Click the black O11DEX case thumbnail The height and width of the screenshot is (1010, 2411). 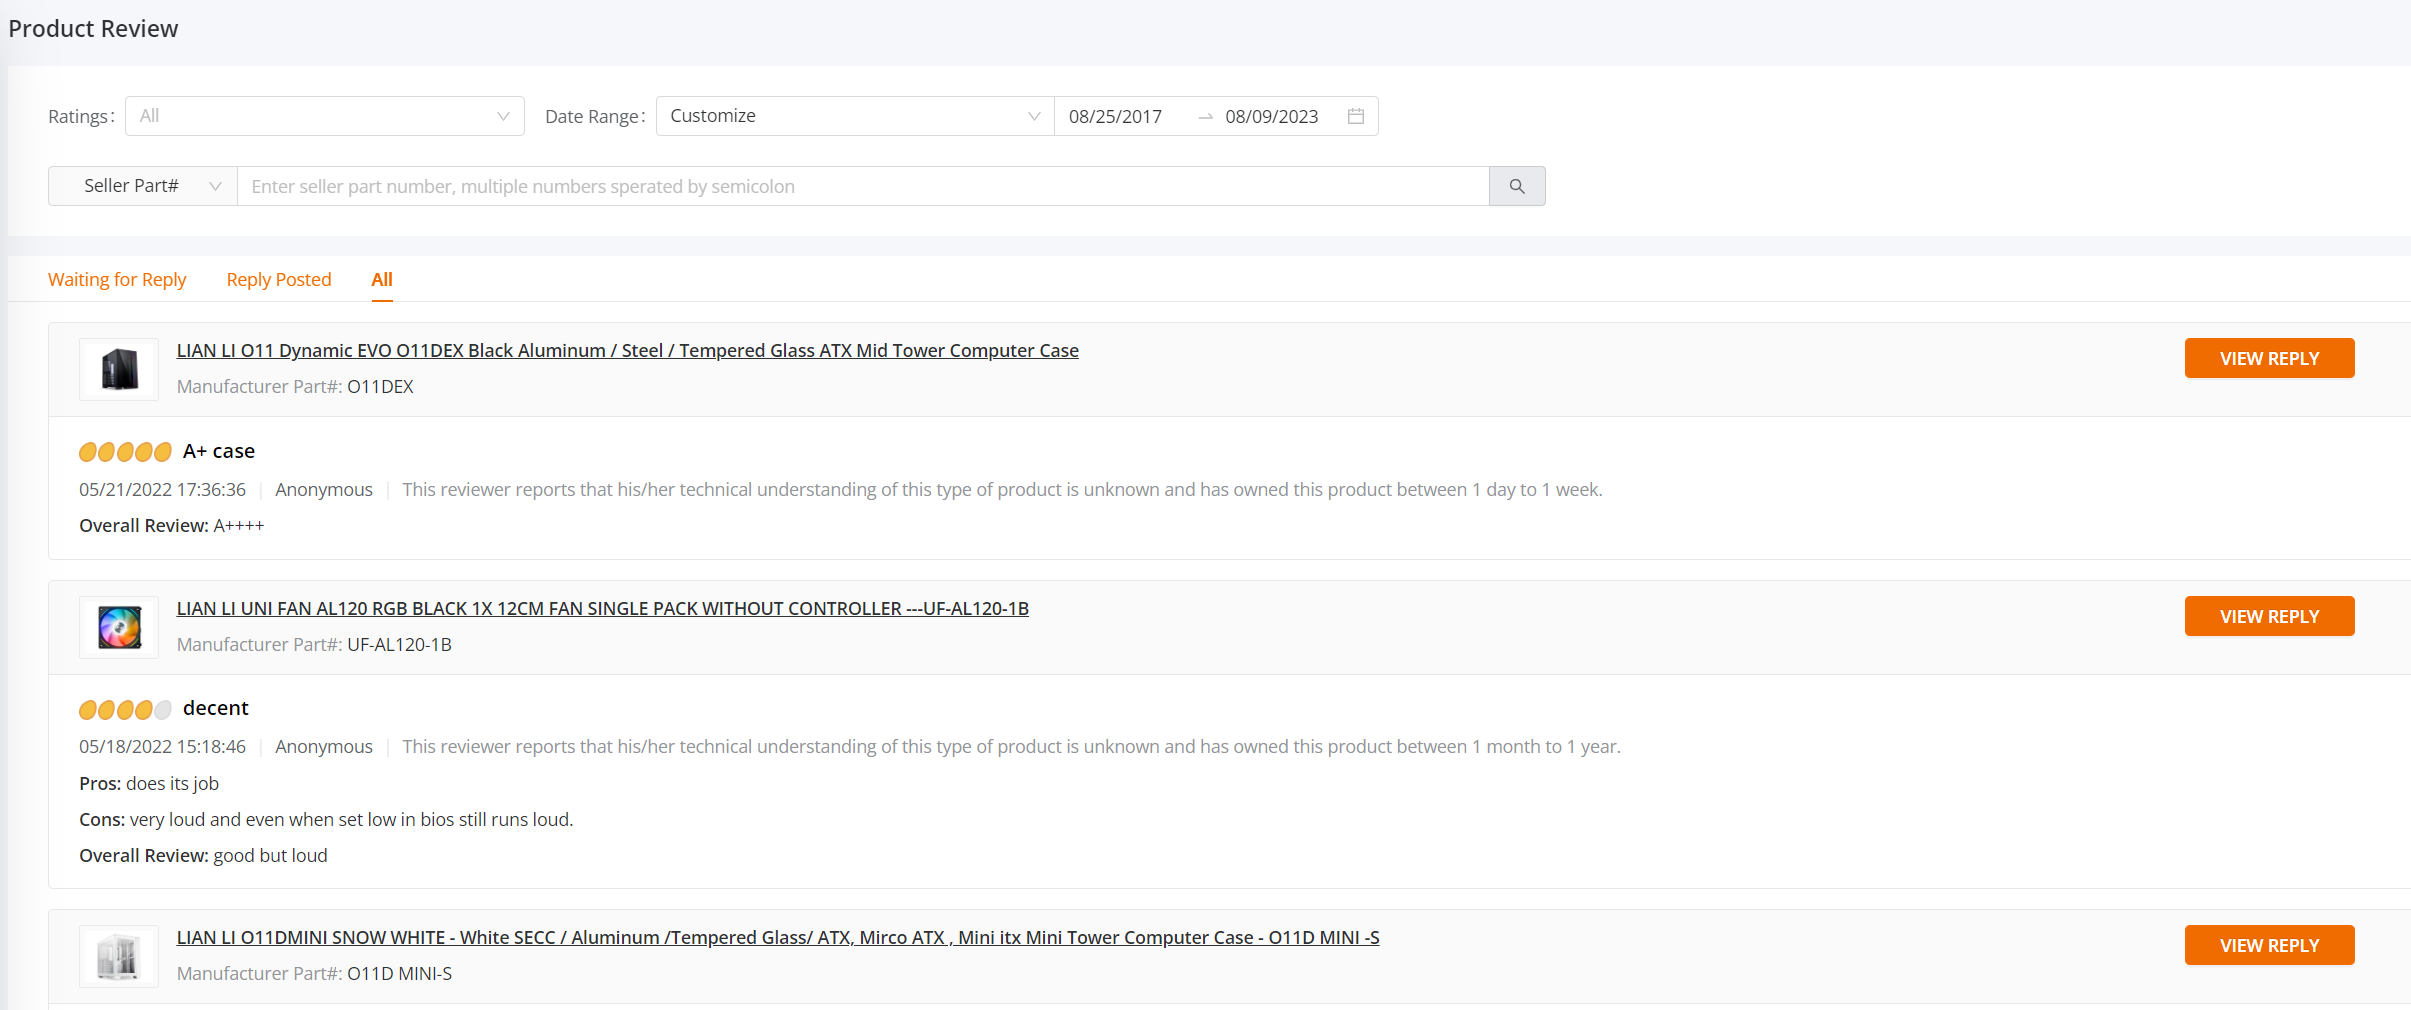click(119, 369)
